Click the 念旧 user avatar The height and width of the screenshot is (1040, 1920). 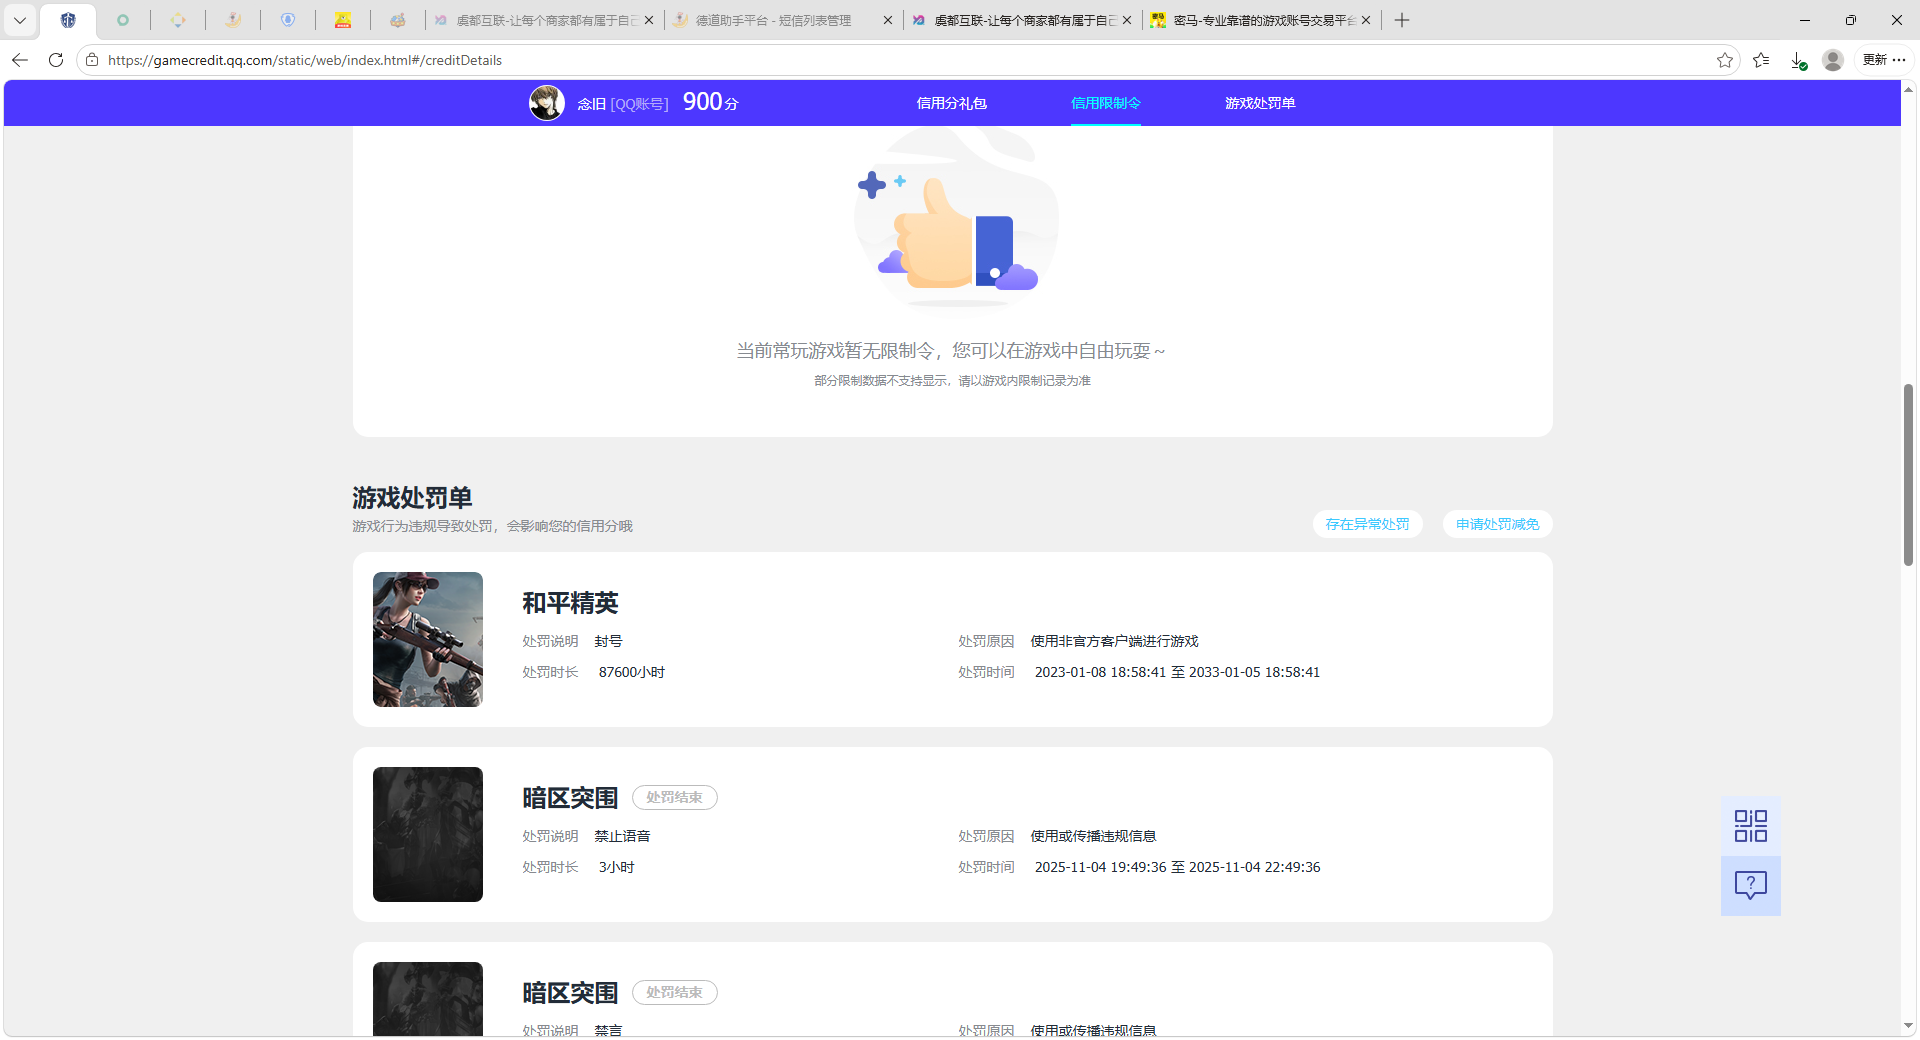pyautogui.click(x=547, y=103)
